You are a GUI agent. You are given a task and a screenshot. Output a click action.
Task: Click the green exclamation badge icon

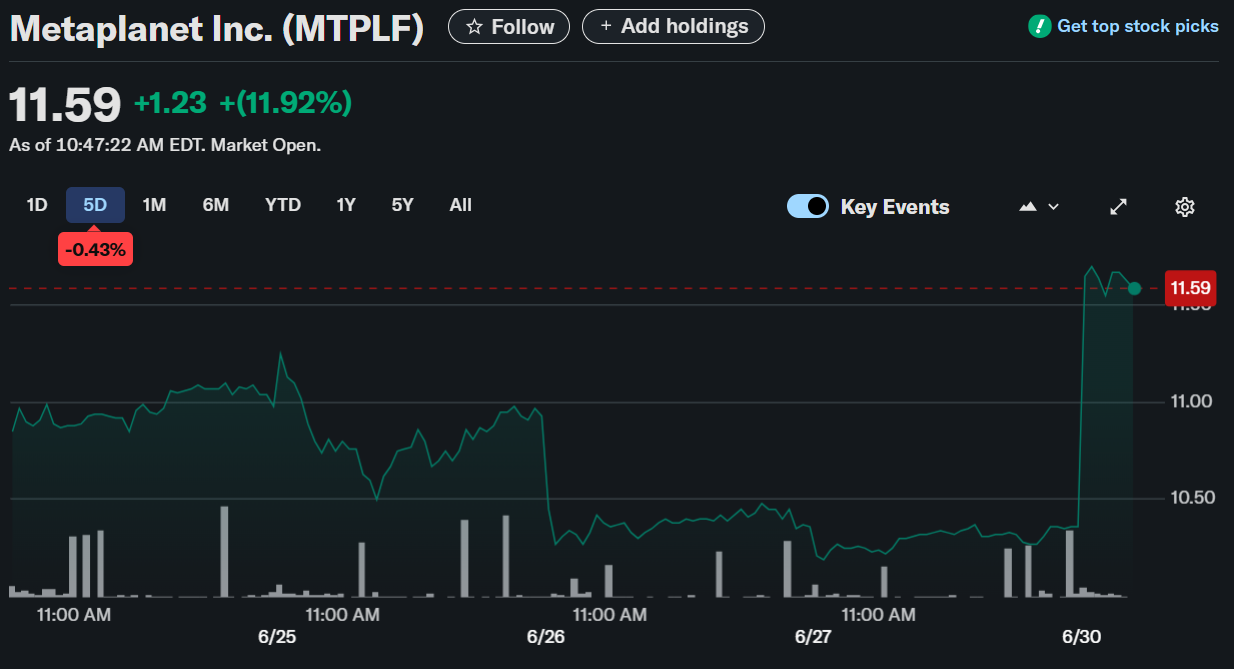click(1040, 26)
